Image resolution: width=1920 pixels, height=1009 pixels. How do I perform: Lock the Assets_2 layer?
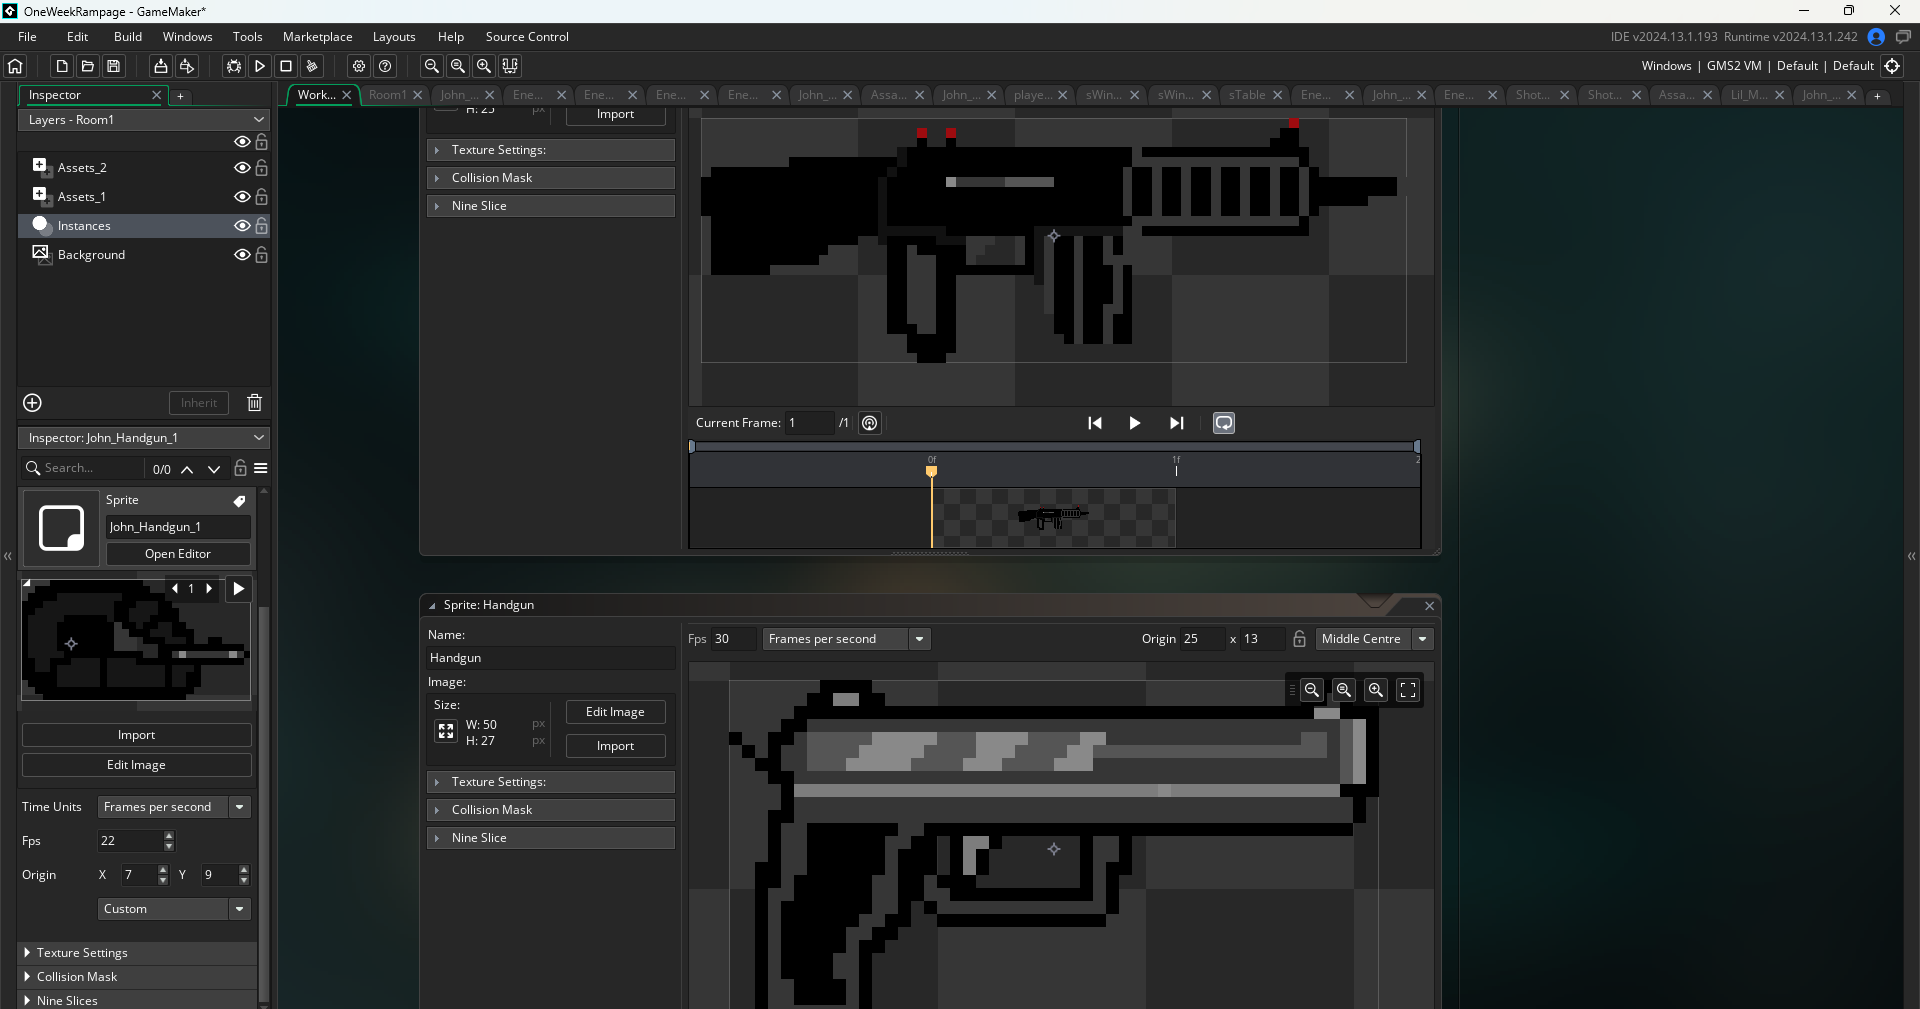point(261,168)
